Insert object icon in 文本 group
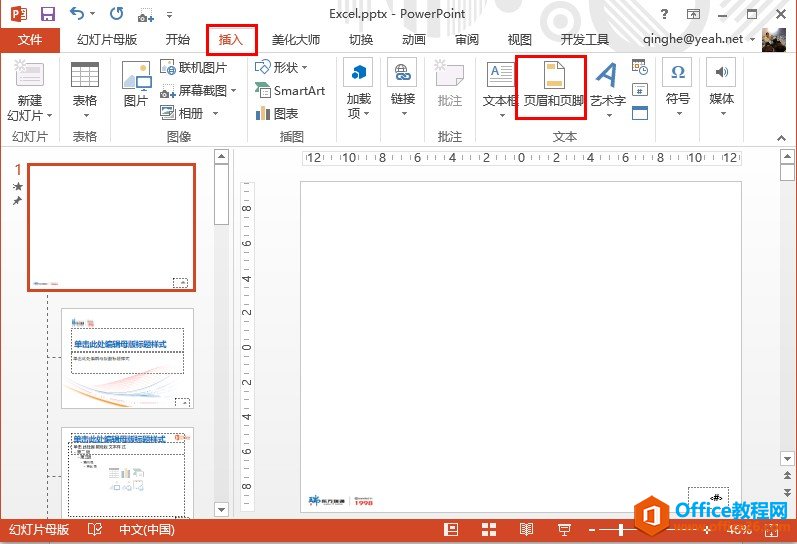 coord(639,113)
